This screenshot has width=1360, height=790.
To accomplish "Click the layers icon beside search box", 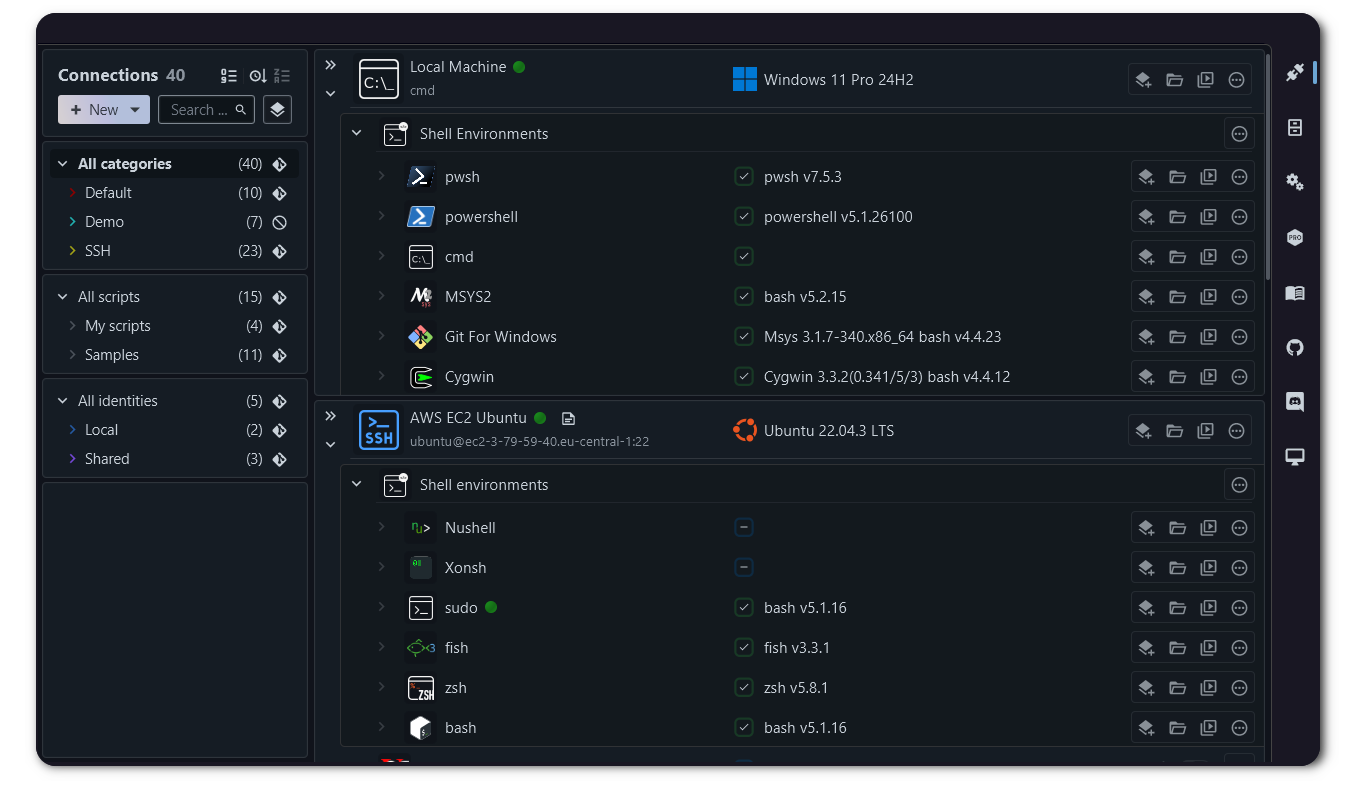I will coord(277,110).
